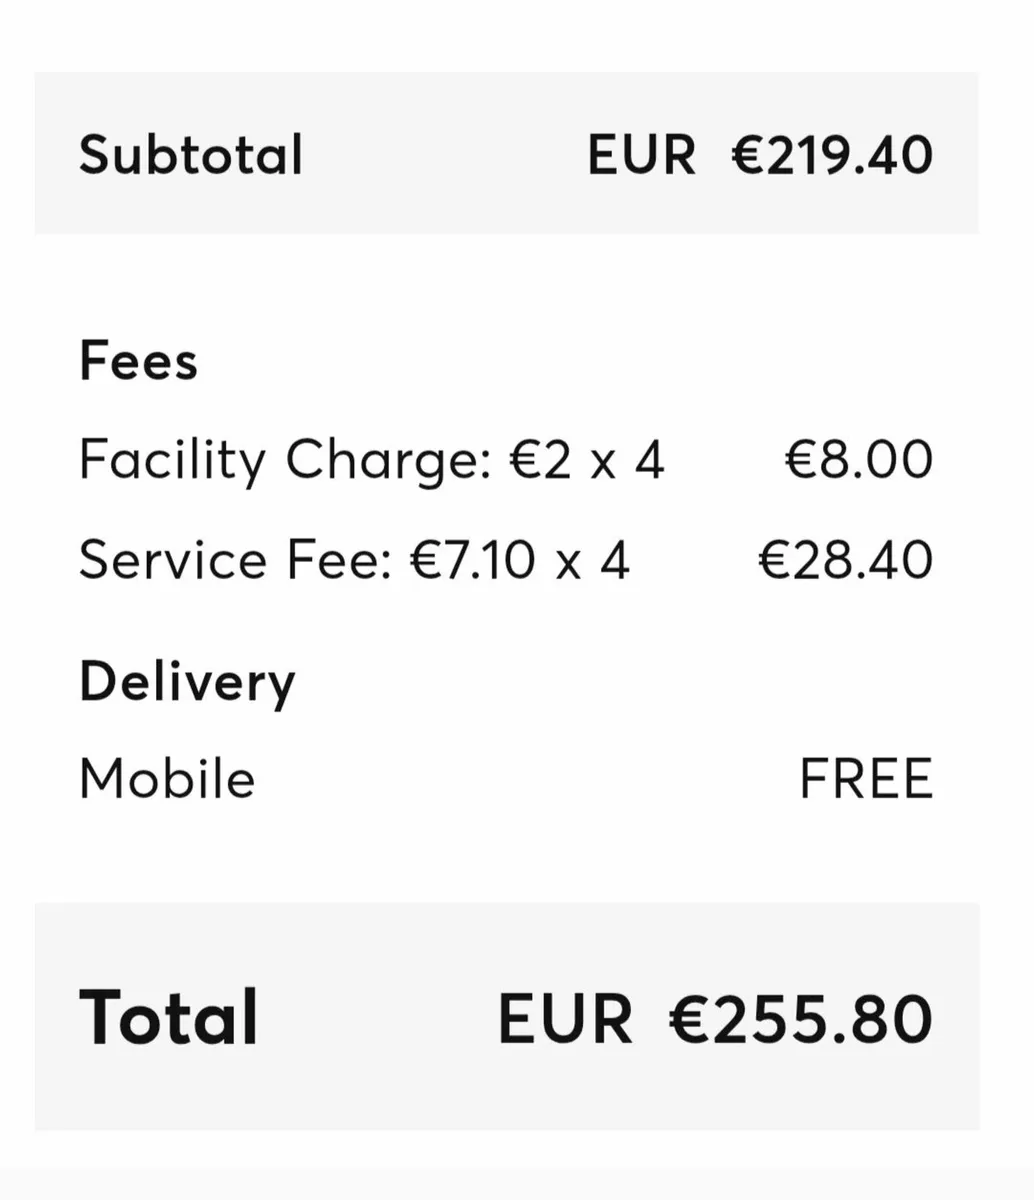The image size is (1034, 1200).
Task: Click the Fees section heading
Action: click(x=138, y=360)
